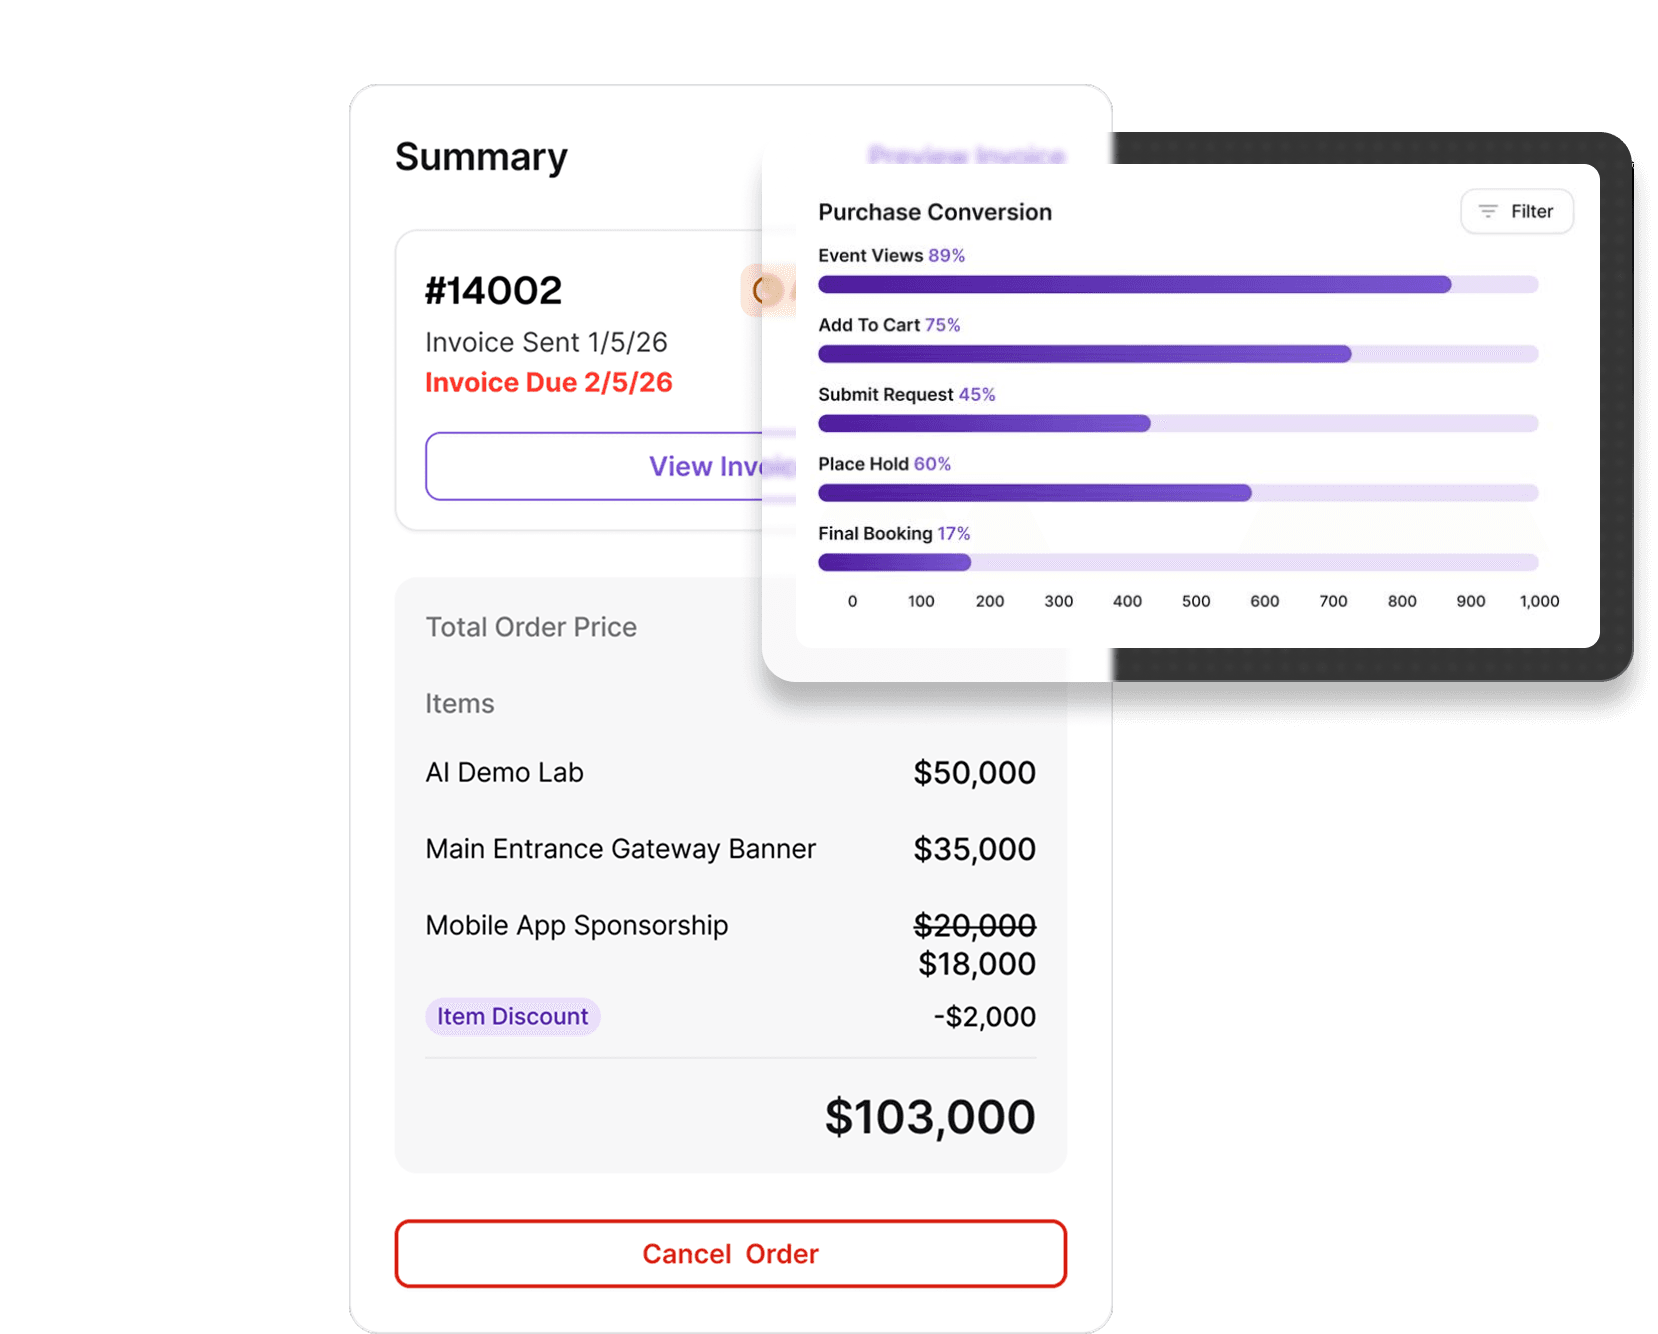Click the circular avatar icon near order #14002

tap(769, 291)
